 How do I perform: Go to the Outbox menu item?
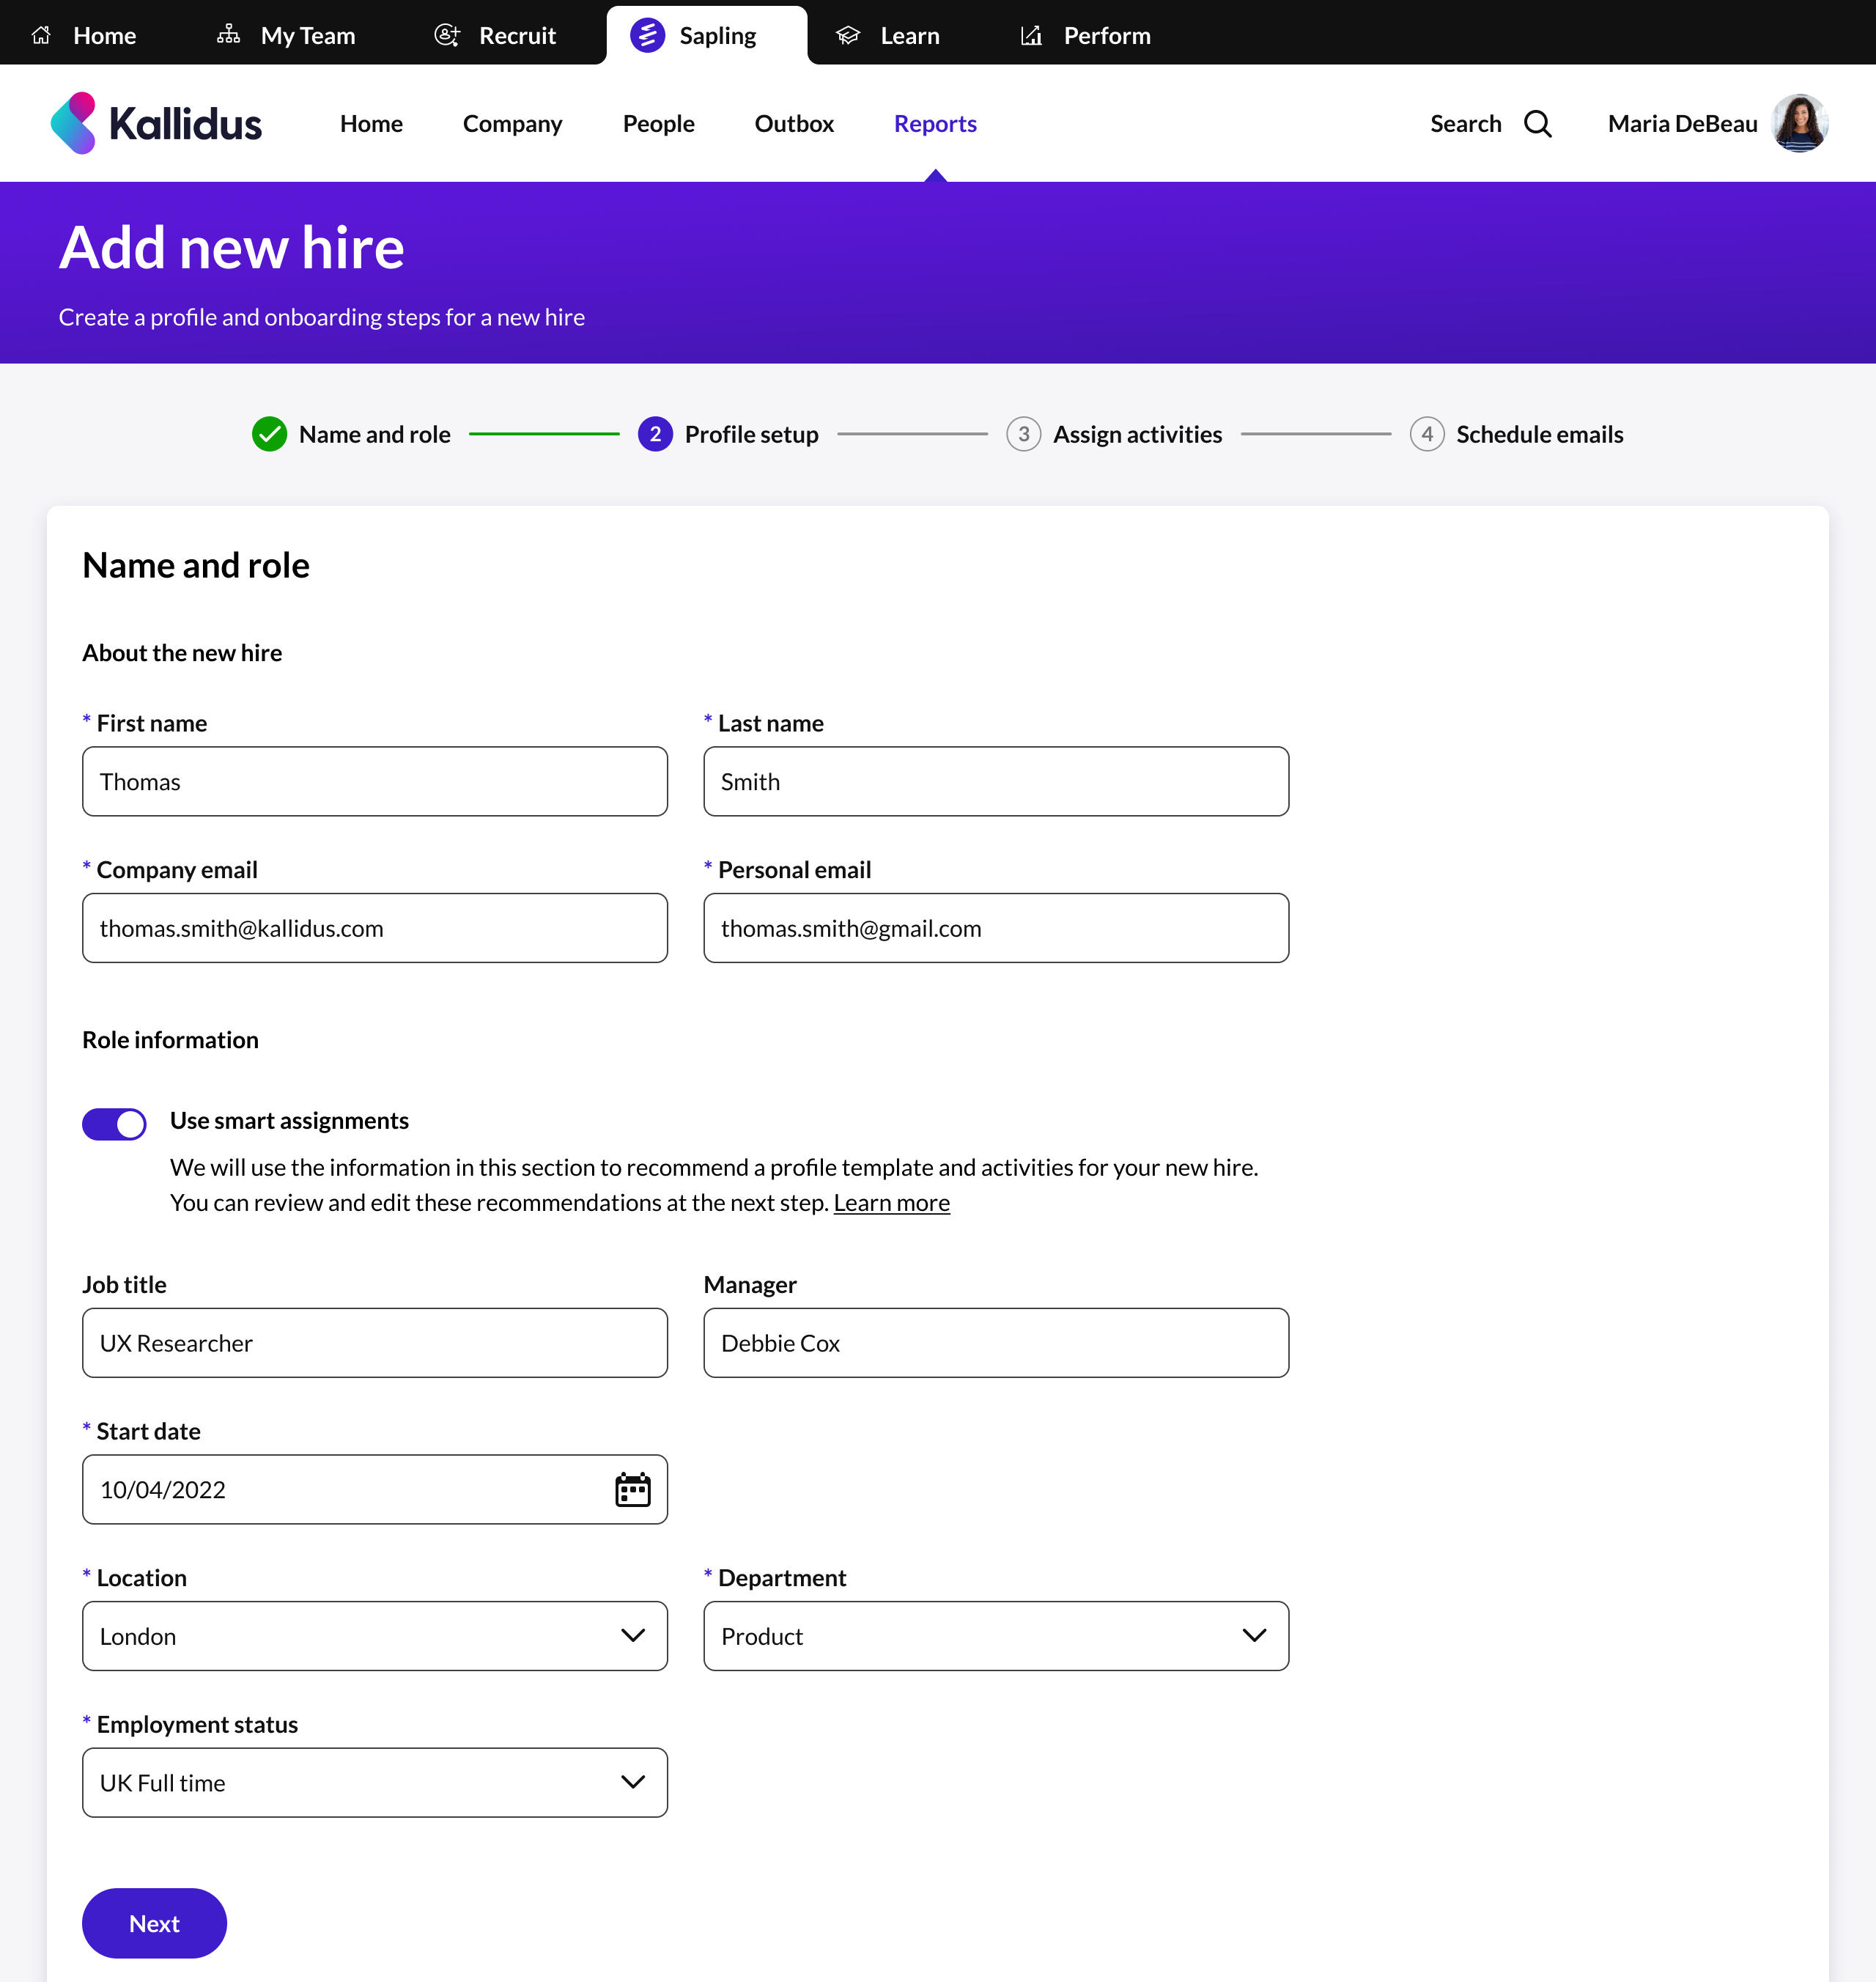(793, 124)
